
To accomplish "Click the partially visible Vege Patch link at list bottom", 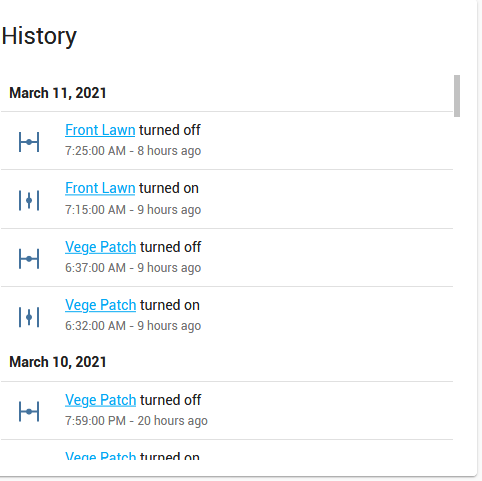I will coord(101,456).
